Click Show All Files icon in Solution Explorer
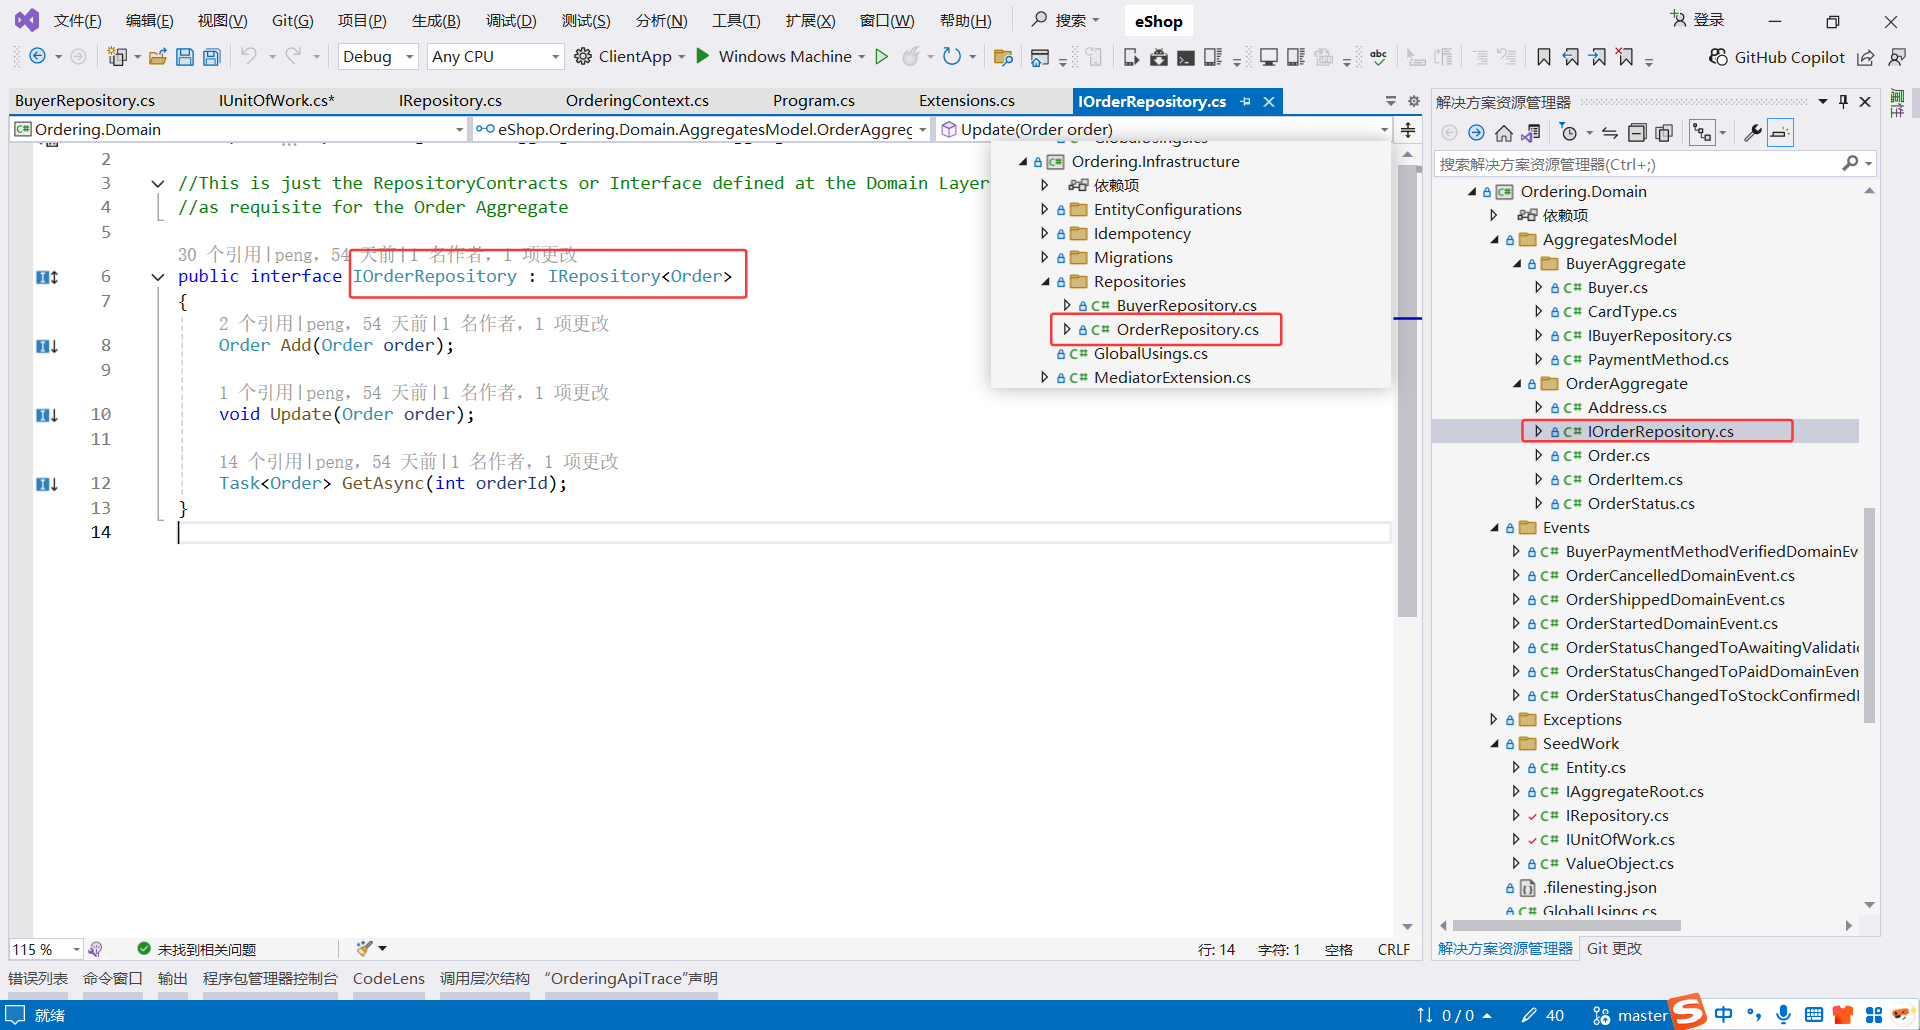Viewport: 1920px width, 1030px height. coord(1664,133)
